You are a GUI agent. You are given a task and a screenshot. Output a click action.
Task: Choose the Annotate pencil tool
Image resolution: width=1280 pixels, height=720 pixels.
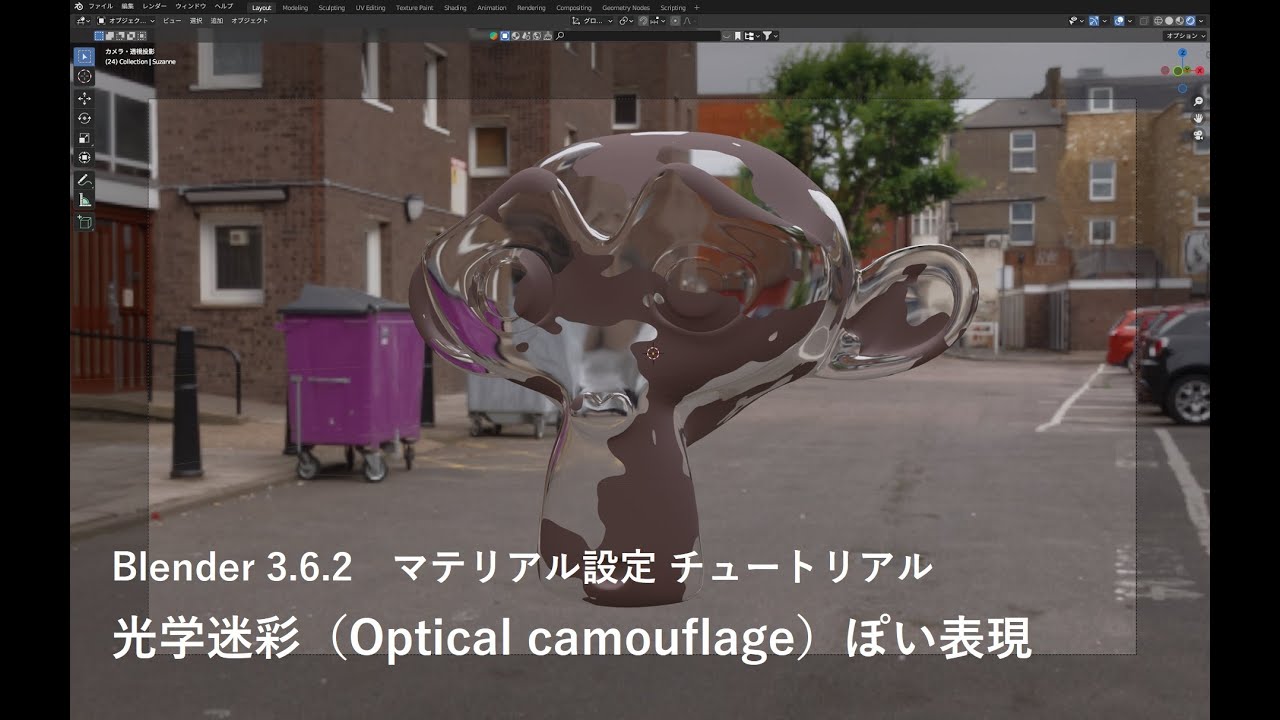coord(84,180)
